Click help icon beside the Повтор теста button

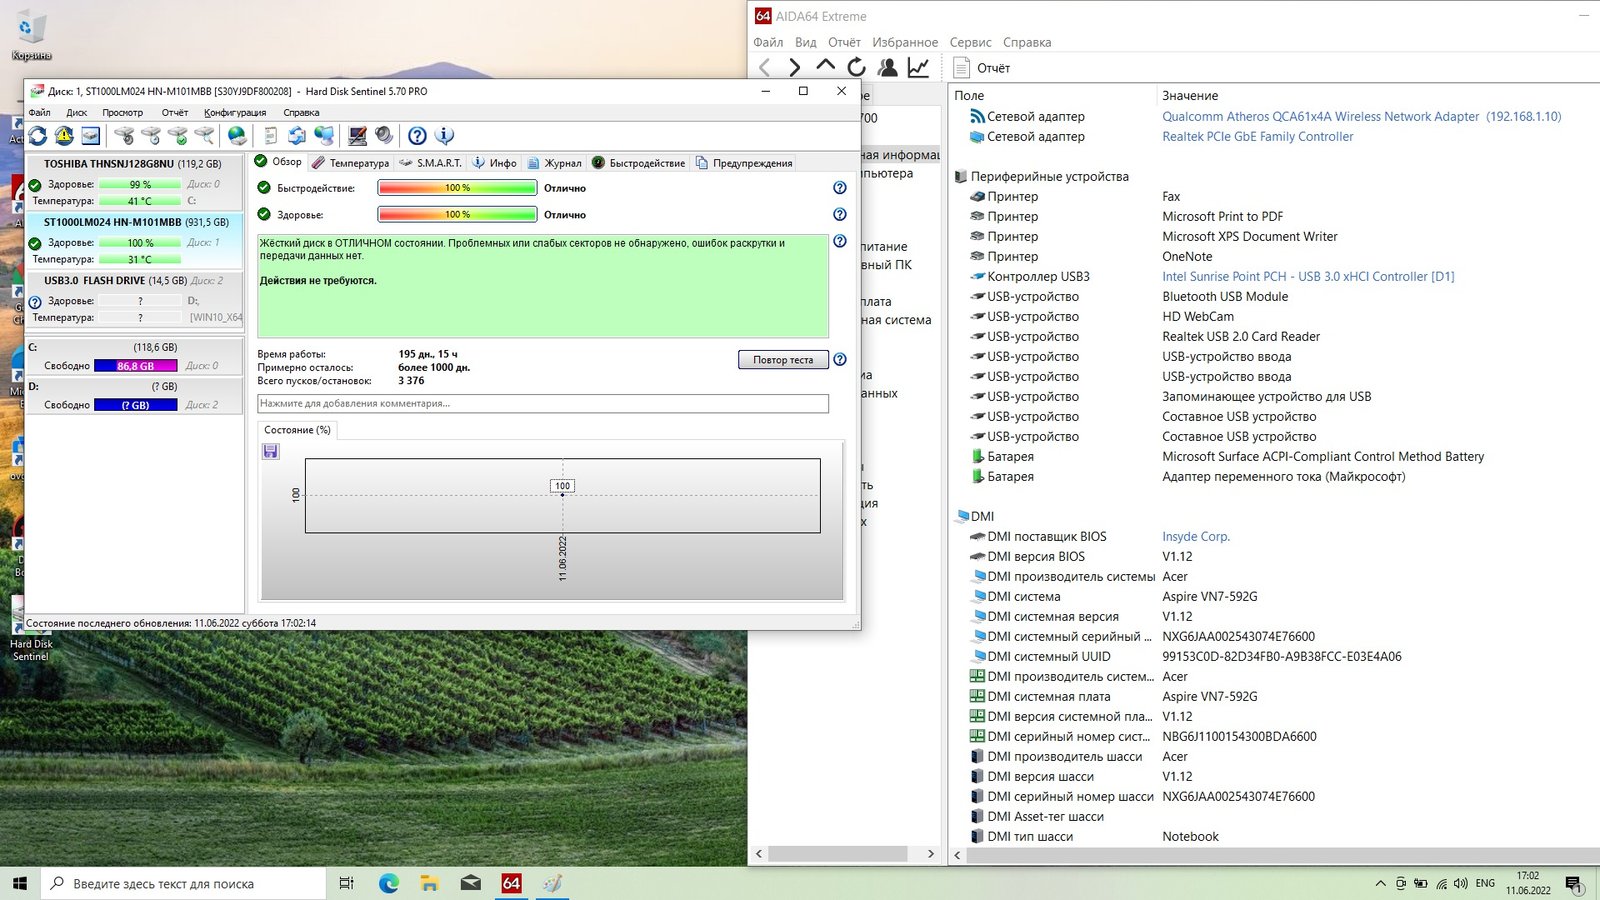840,360
